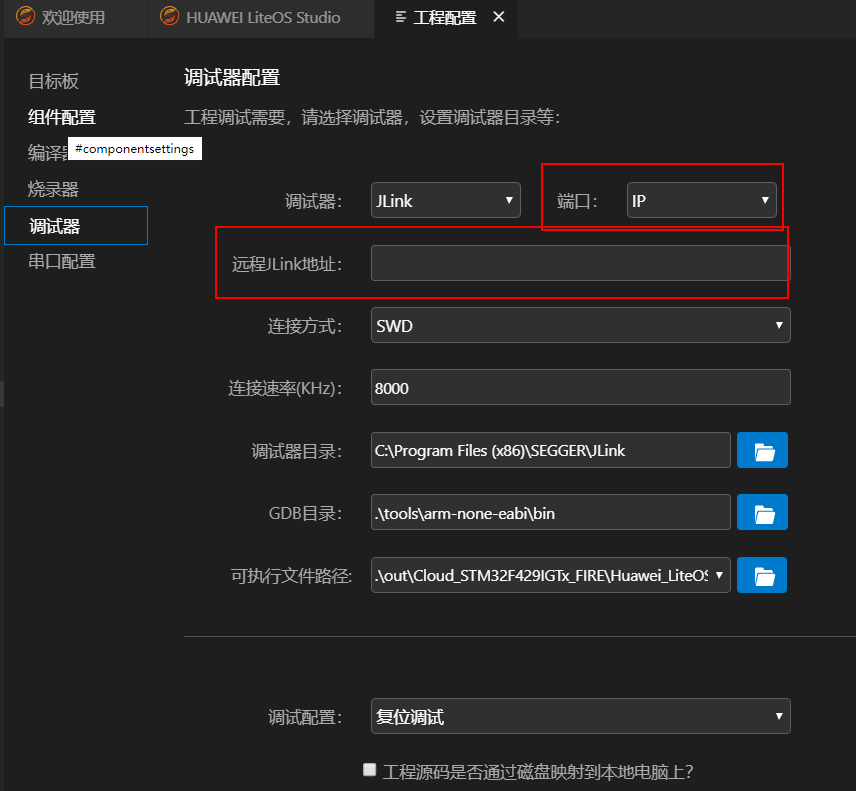Click the 连接速率(KHz) field with 8000
Viewport: 856px width, 791px height.
(580, 388)
